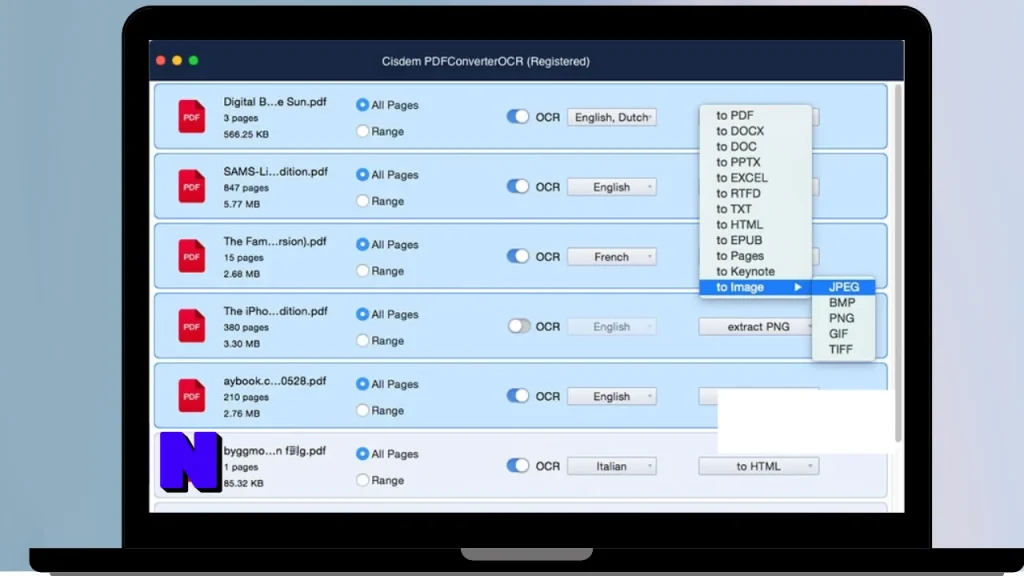This screenshot has width=1024, height=576.
Task: Choose to PDF from format menu
Action: tap(755, 116)
